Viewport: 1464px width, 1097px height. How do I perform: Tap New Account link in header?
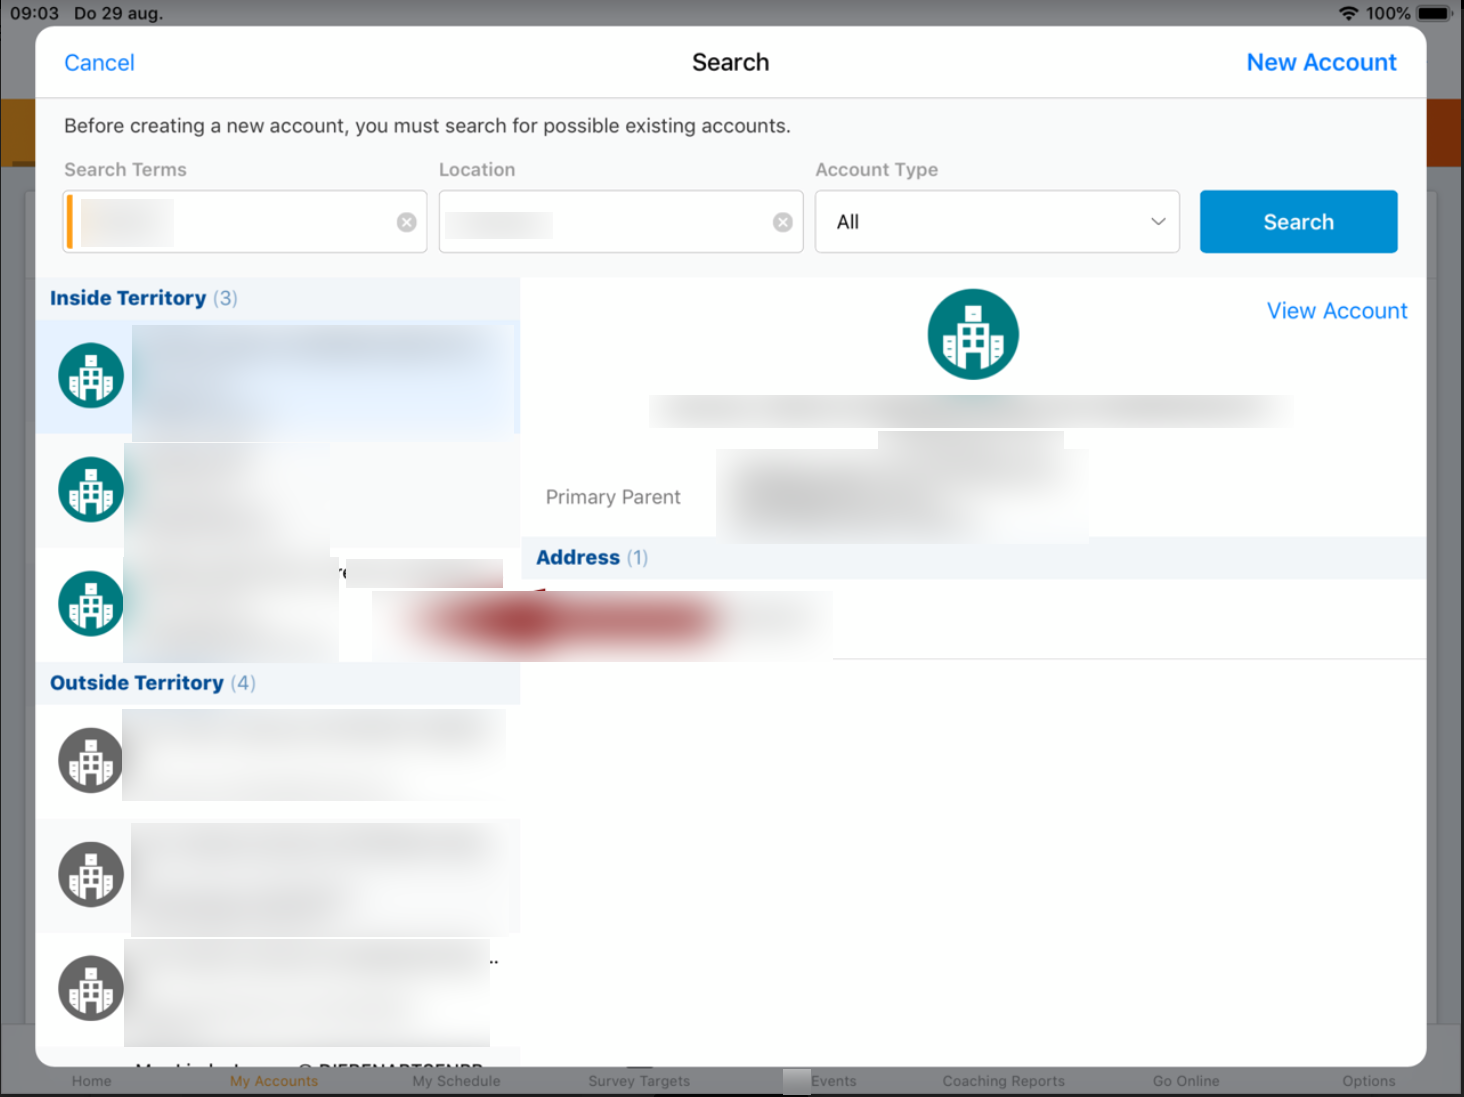click(x=1321, y=63)
